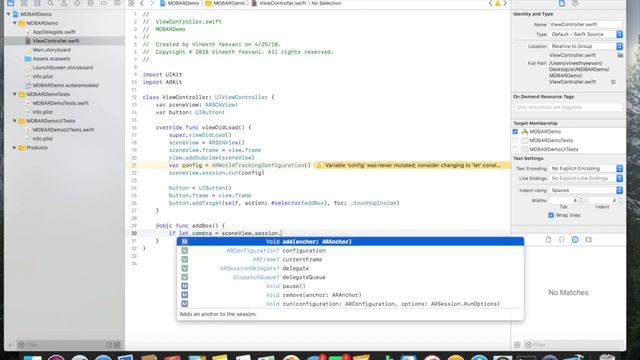Collapse the MDBARDemo project root
This screenshot has width=640, height=360.
tap(9, 14)
